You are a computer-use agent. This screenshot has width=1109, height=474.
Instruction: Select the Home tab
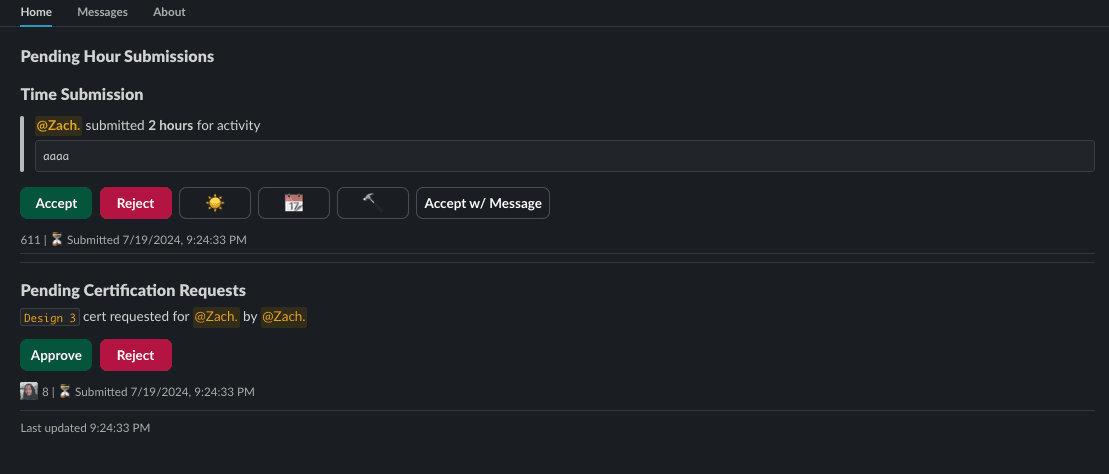point(36,12)
